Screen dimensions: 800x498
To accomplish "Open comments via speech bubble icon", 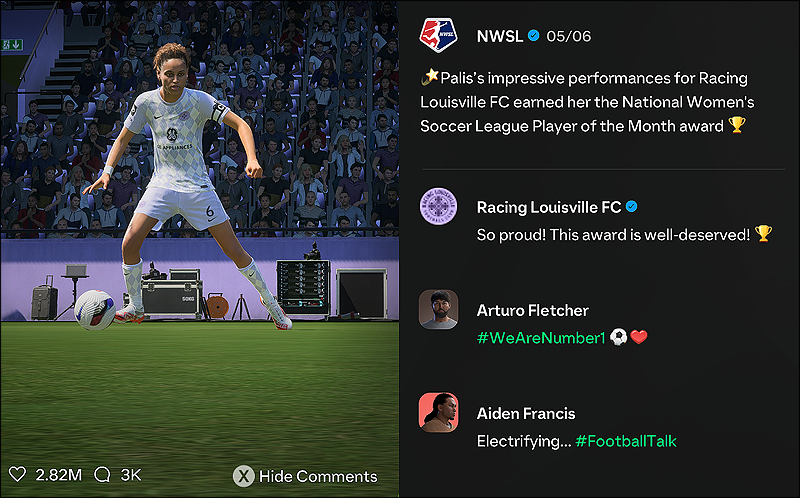I will click(102, 475).
